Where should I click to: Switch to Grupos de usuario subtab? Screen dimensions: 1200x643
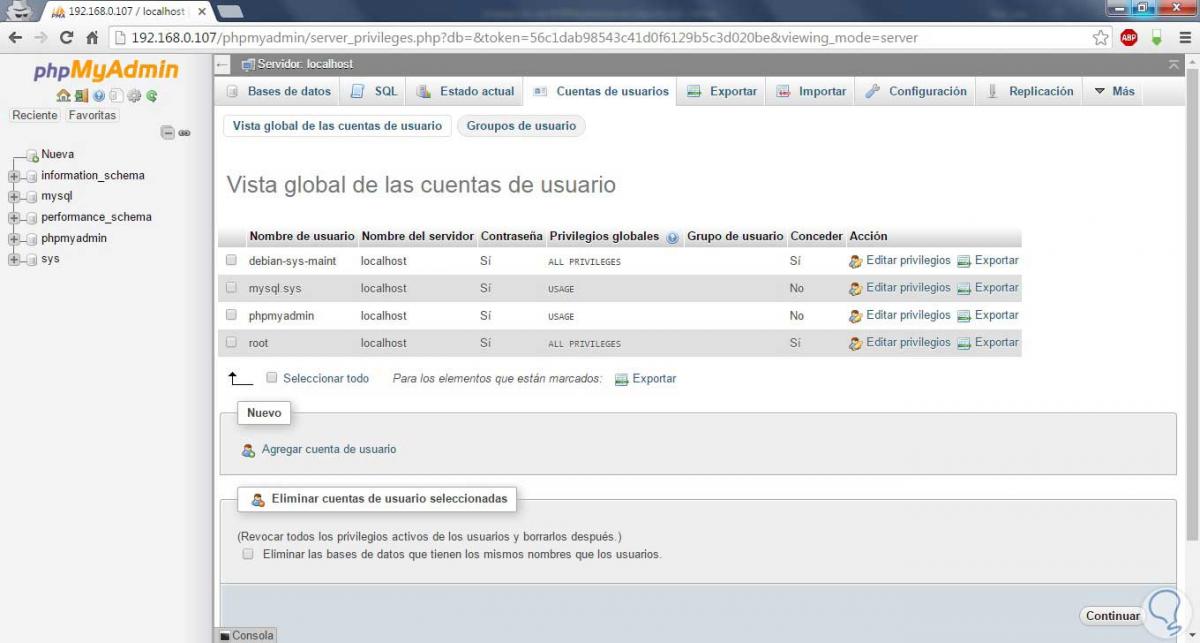(521, 126)
